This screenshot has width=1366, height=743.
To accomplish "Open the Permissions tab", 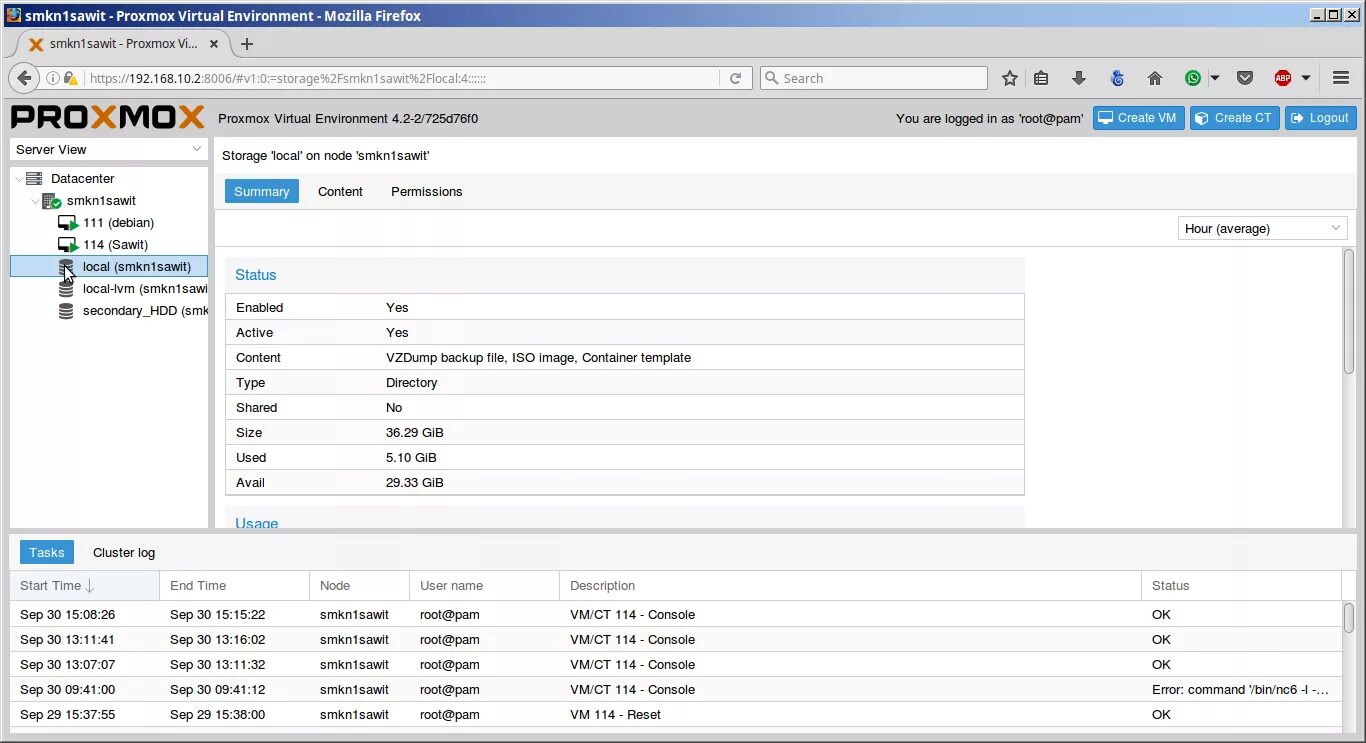I will 427,191.
